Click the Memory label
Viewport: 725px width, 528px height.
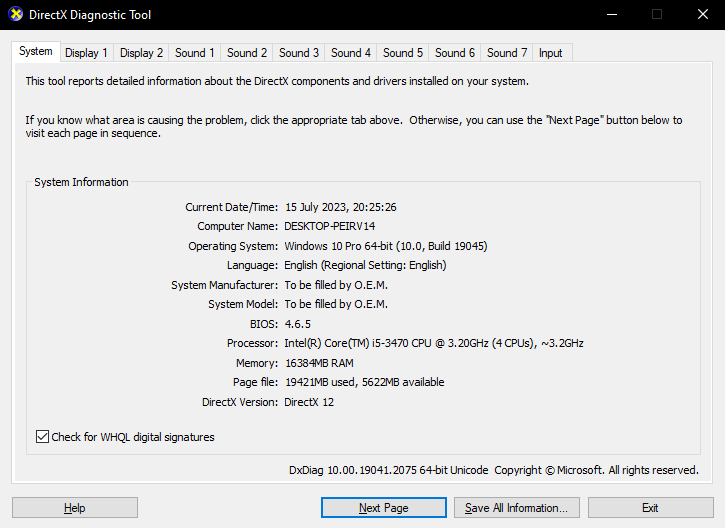pos(257,363)
